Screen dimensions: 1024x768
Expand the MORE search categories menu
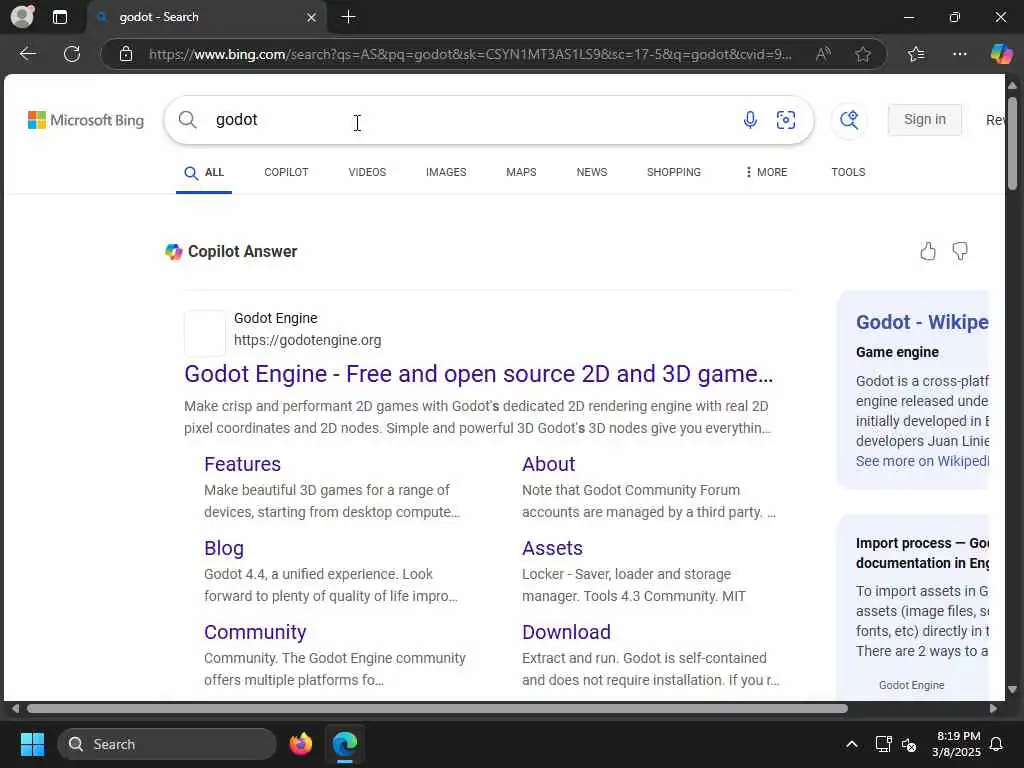(766, 172)
